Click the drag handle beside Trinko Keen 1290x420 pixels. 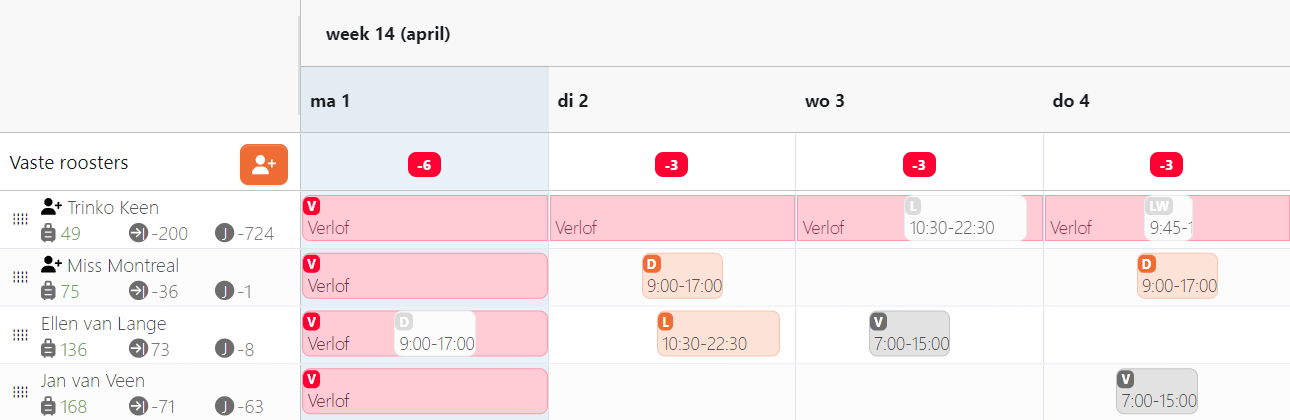point(20,219)
